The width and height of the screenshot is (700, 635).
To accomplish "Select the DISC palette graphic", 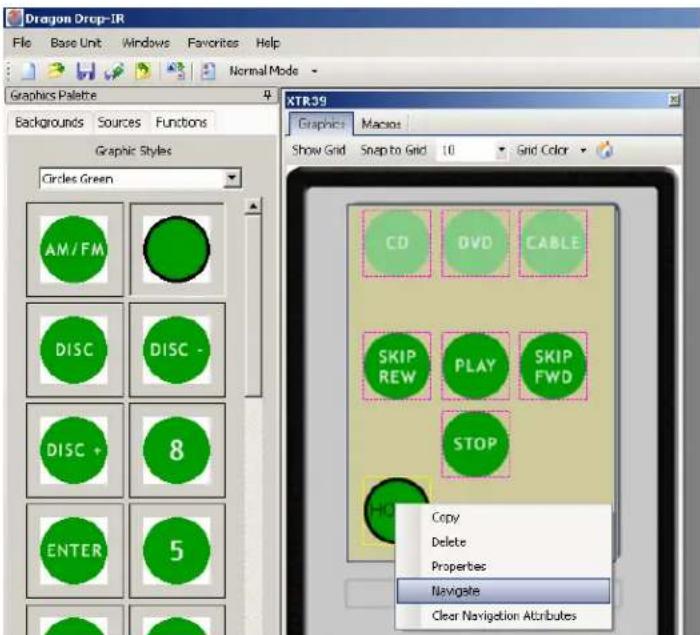I will tap(74, 350).
